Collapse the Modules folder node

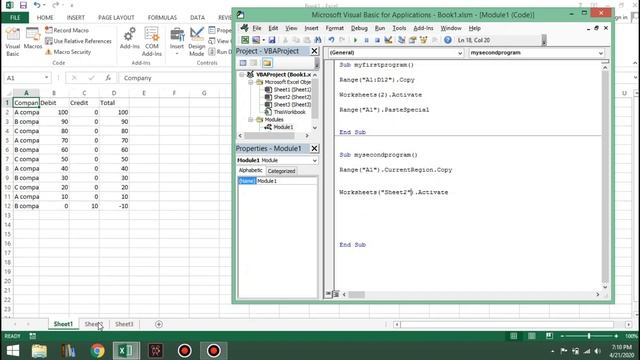coord(251,120)
